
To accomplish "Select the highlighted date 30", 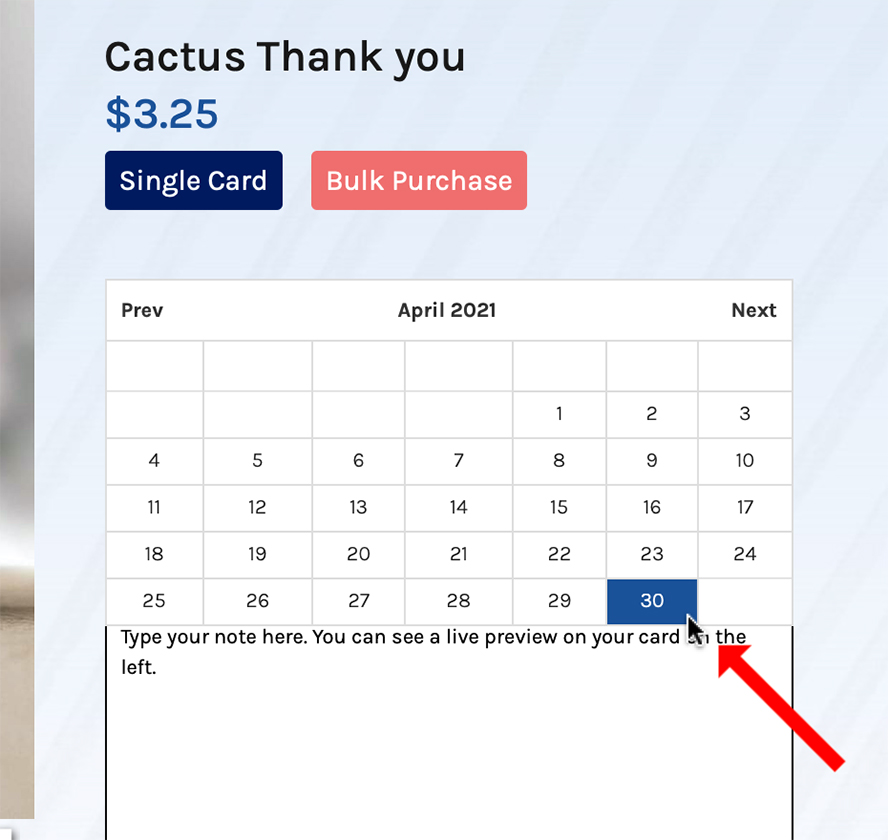I will point(652,601).
